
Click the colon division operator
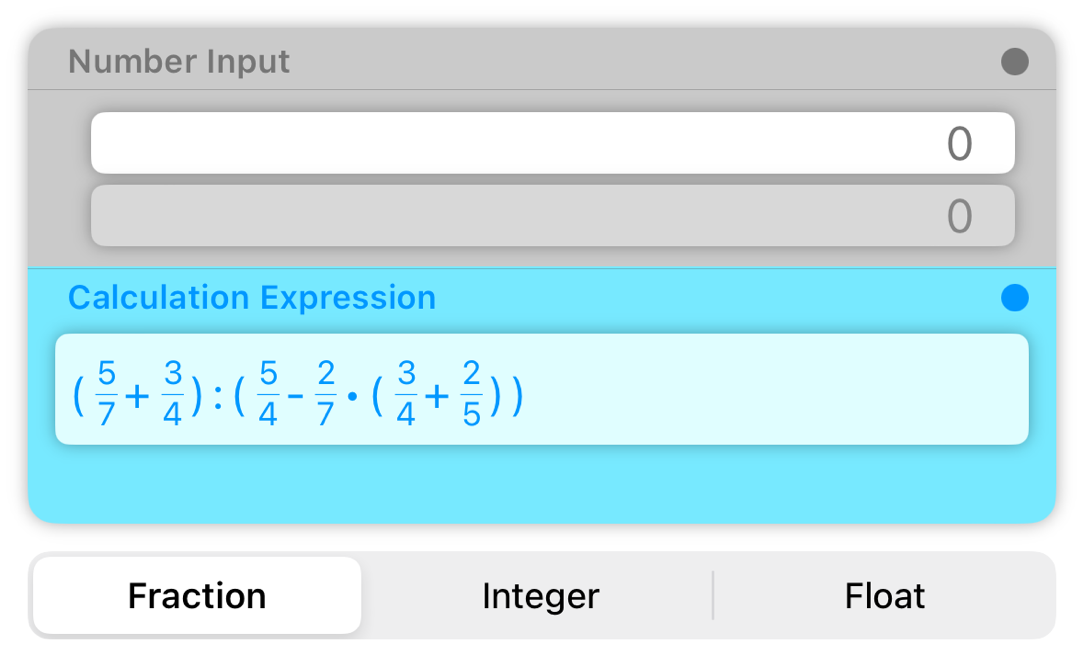(x=217, y=397)
